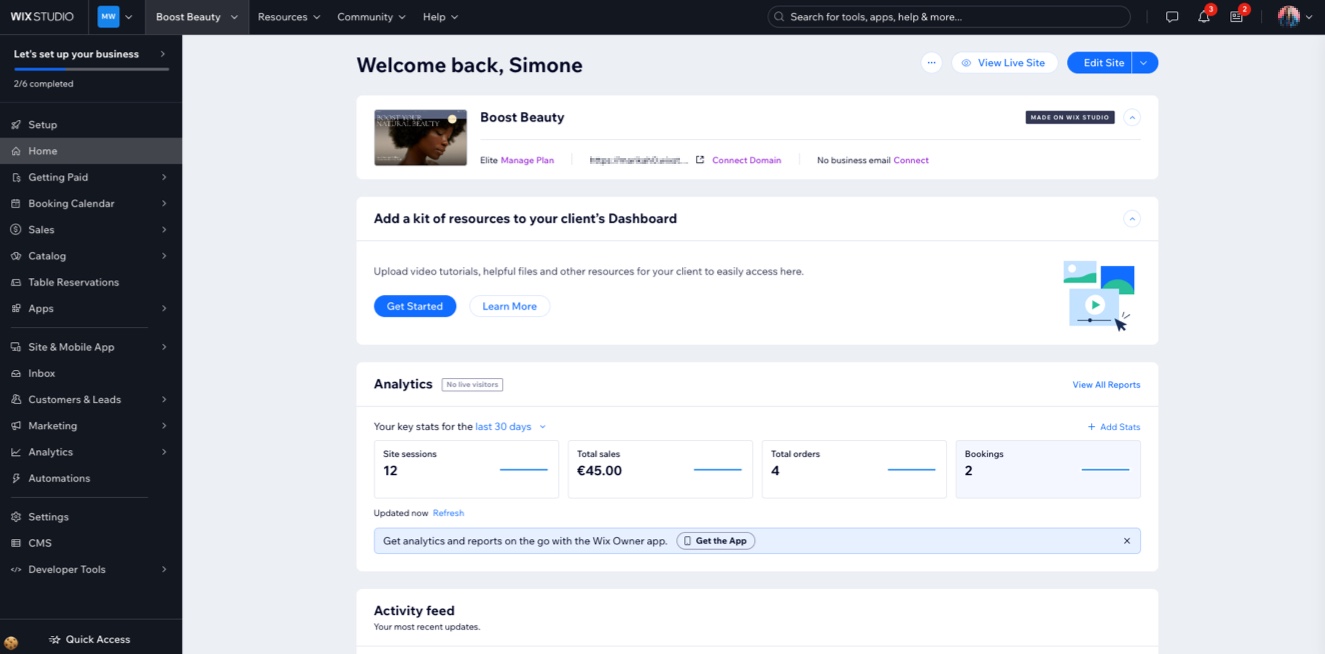Click the search bar for tools and apps
The height and width of the screenshot is (654, 1325).
pos(948,16)
